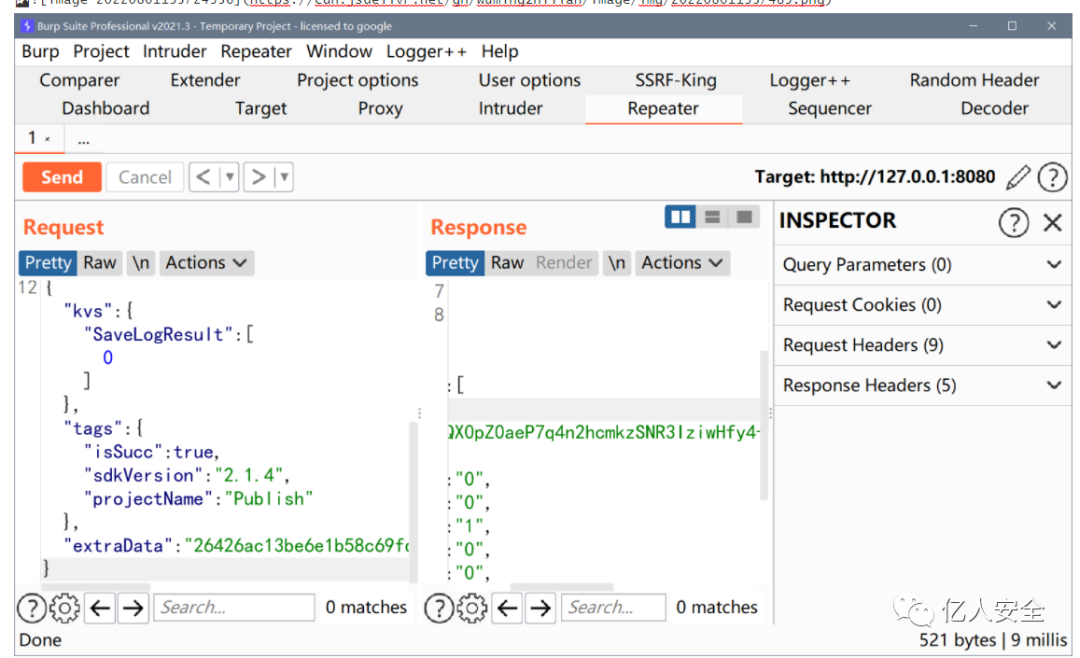Image resolution: width=1080 pixels, height=658 pixels.
Task: Close Repeater tab 1
Action: [48, 139]
